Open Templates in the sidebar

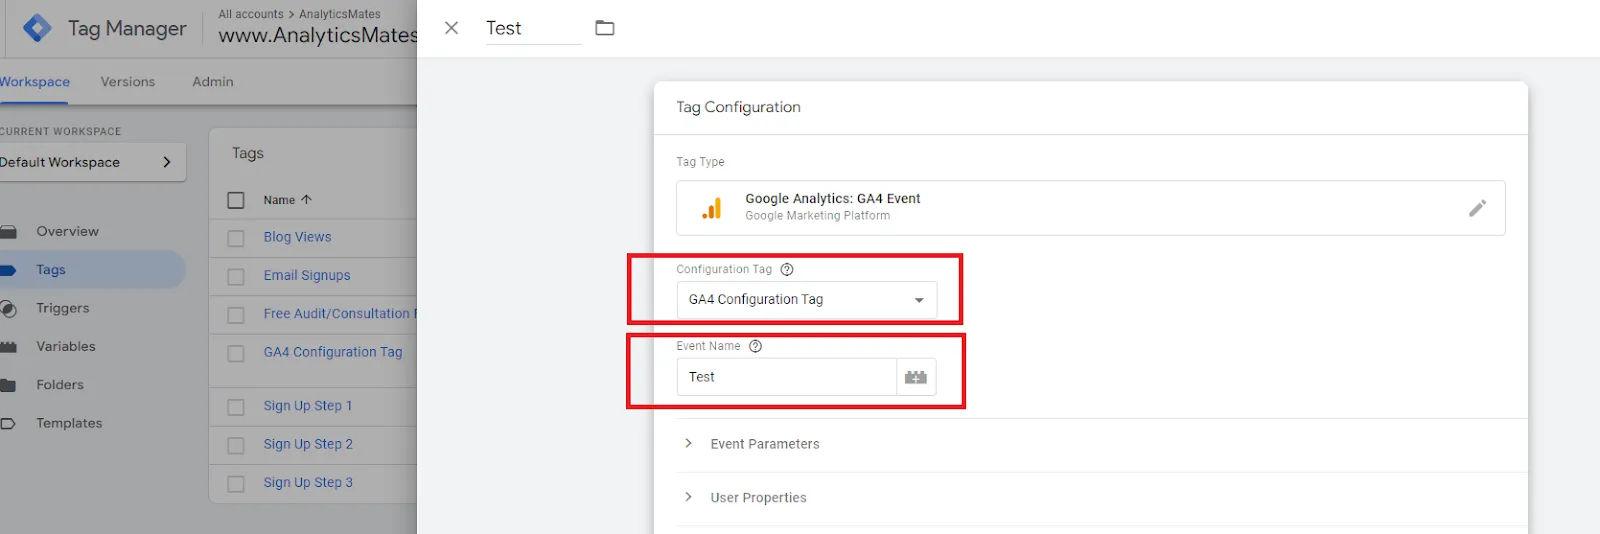pos(69,423)
